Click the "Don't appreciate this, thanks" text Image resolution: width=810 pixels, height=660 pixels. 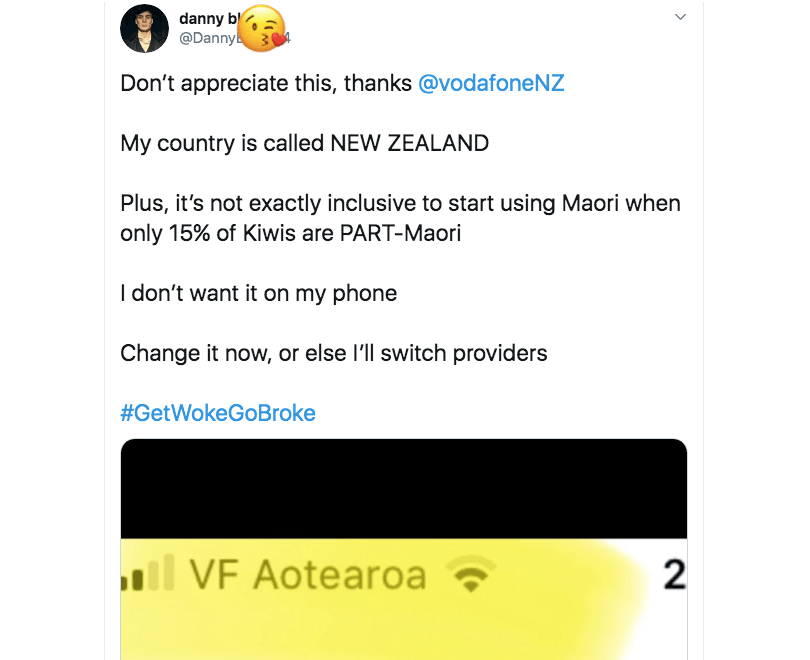pos(265,83)
